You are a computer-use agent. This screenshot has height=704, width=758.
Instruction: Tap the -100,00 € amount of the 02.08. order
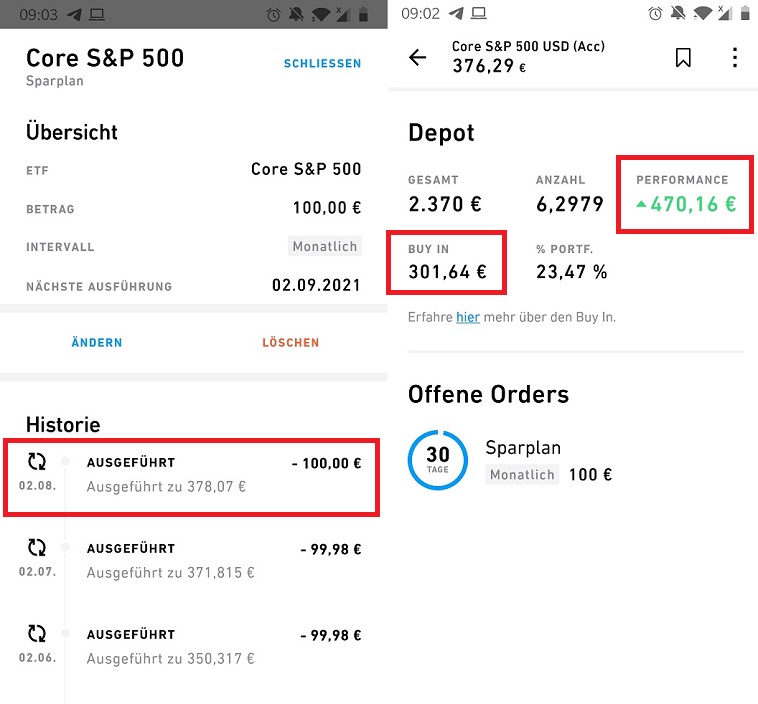pyautogui.click(x=326, y=463)
